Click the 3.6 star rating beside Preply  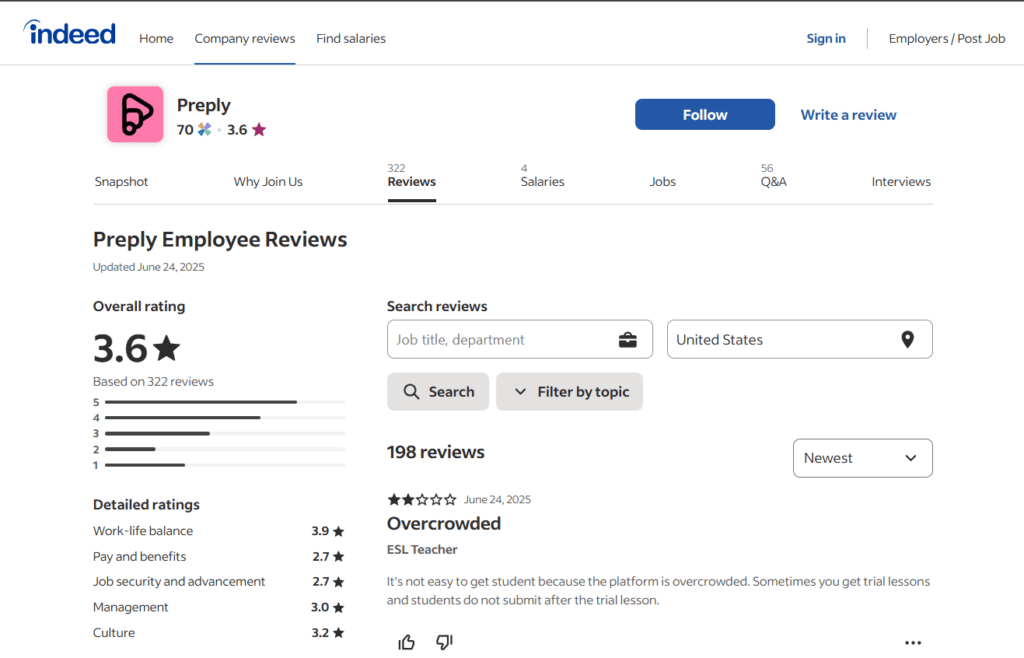pos(246,130)
